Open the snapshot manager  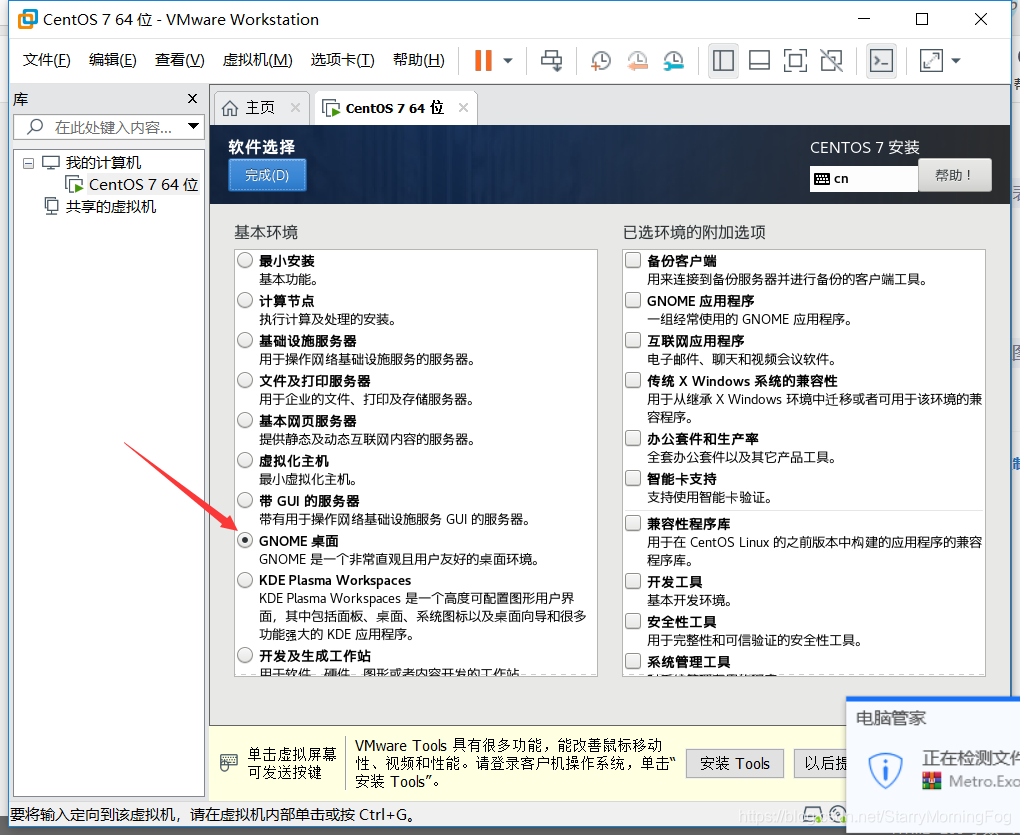pos(673,60)
